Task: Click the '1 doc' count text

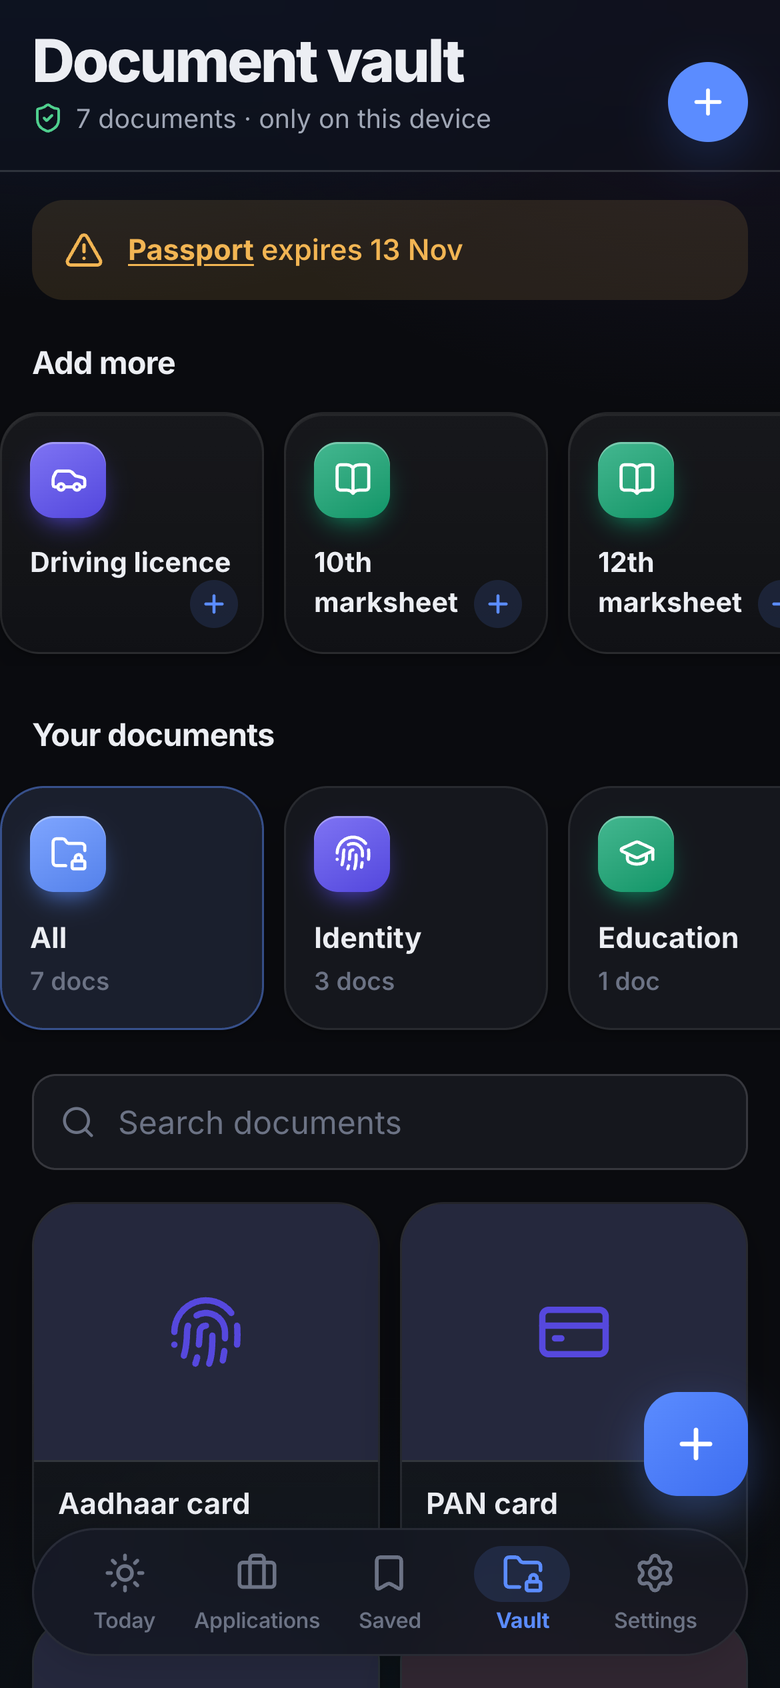Action: click(629, 981)
